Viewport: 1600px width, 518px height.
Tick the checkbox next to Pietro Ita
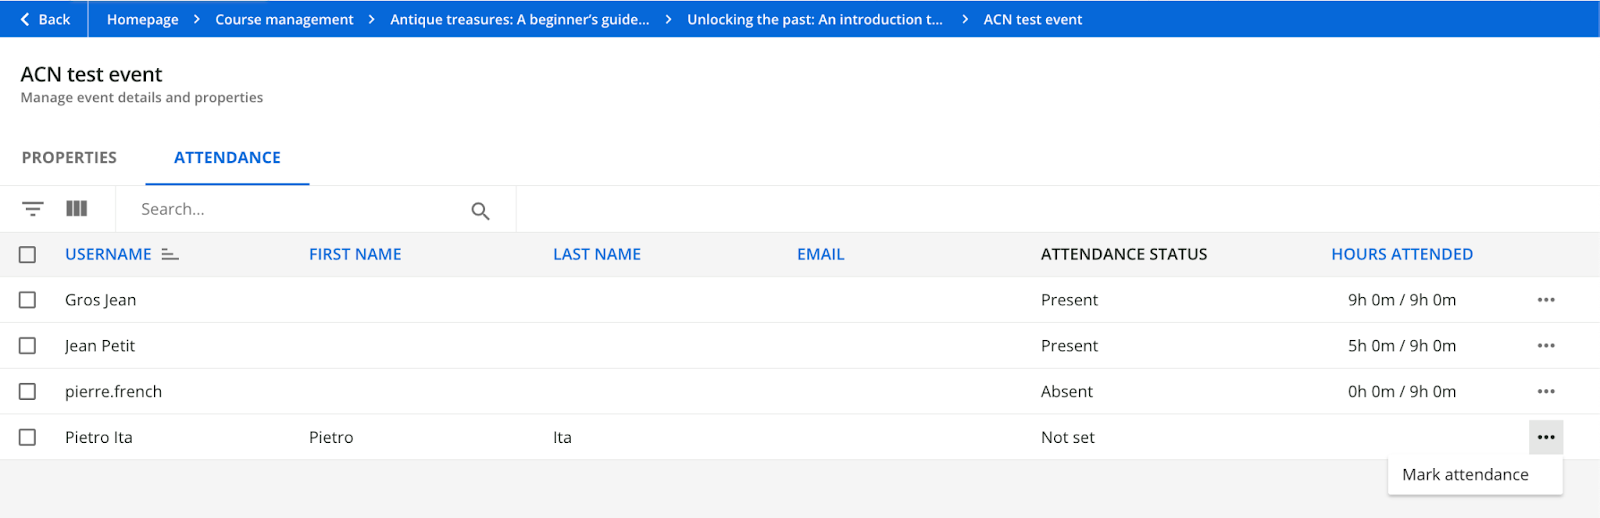(28, 437)
